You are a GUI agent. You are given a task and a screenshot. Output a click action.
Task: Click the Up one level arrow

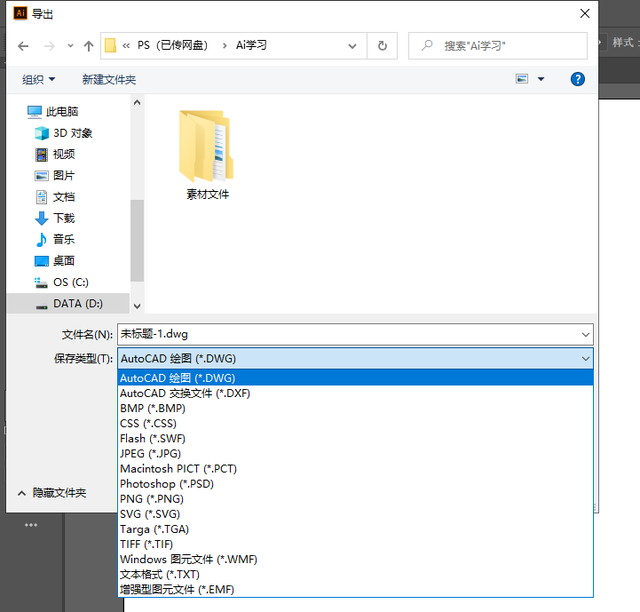[x=89, y=46]
